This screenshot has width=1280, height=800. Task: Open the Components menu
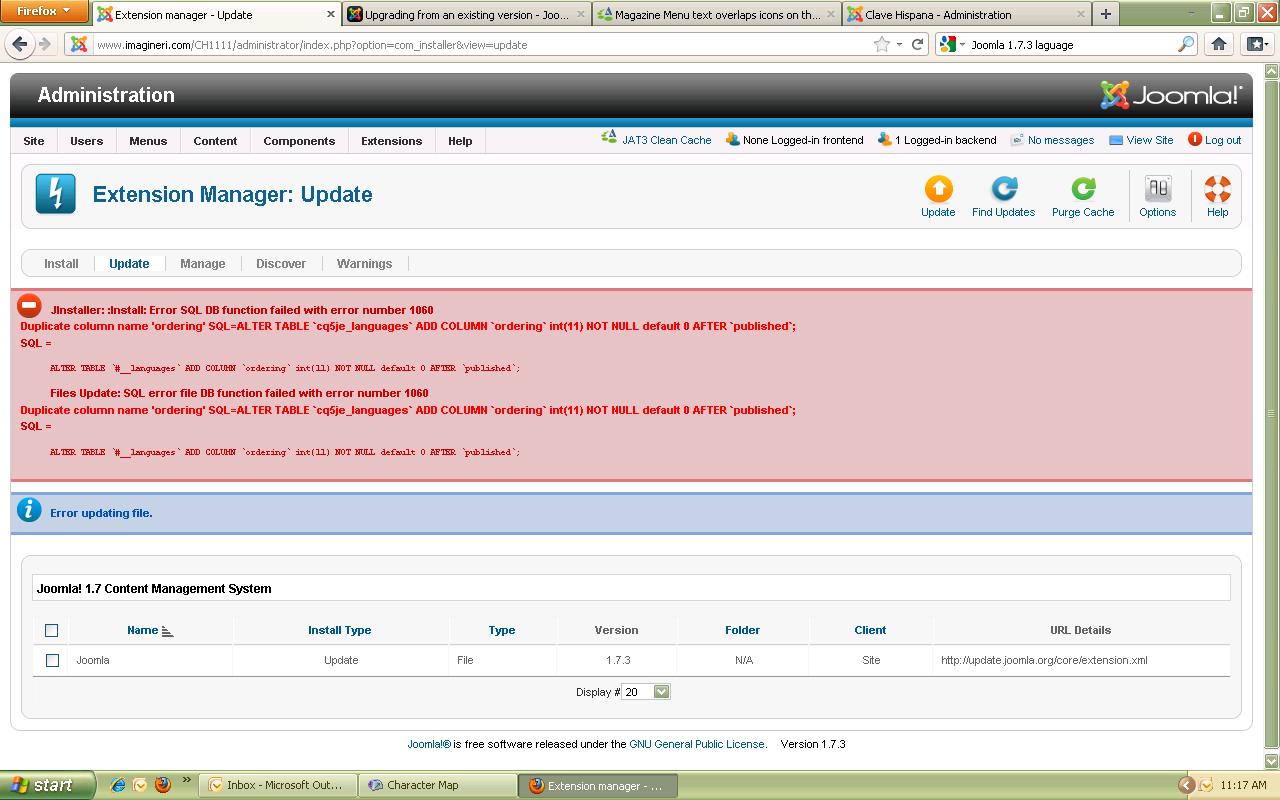click(x=299, y=141)
